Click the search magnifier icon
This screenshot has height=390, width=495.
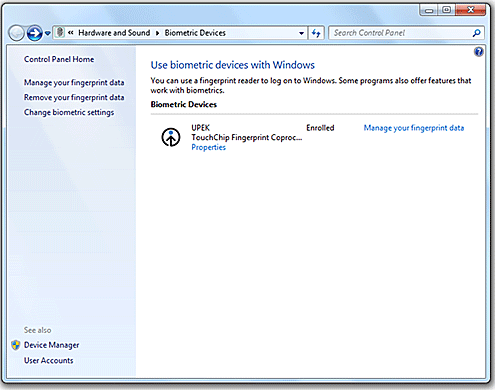pyautogui.click(x=477, y=33)
